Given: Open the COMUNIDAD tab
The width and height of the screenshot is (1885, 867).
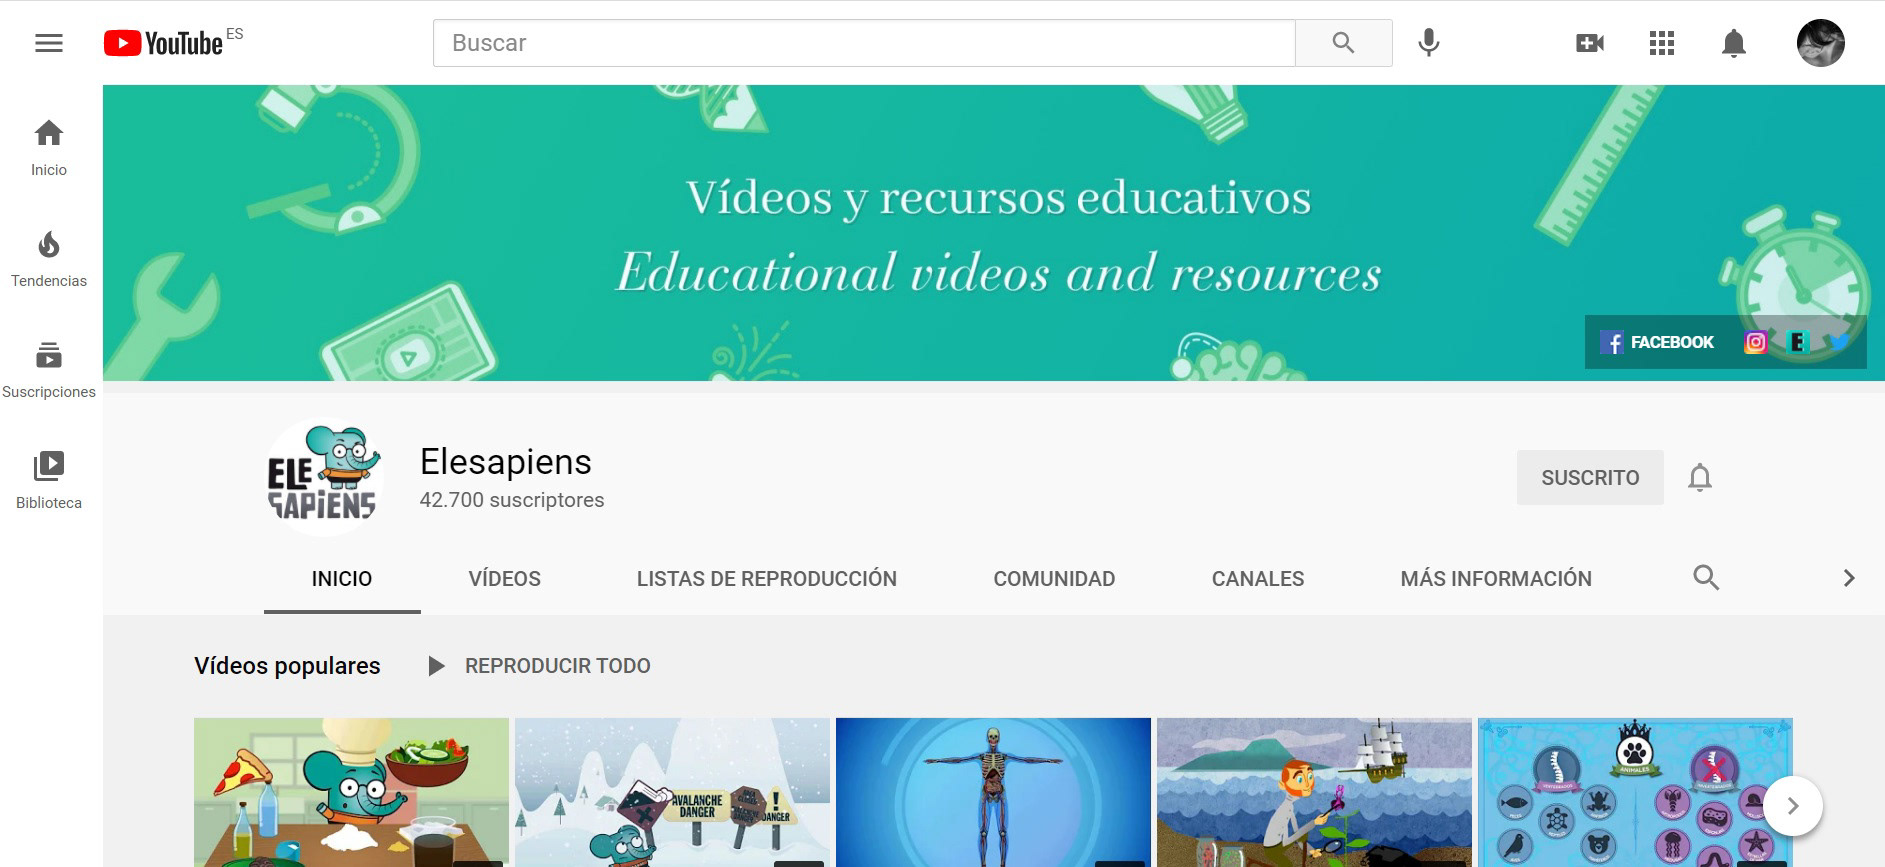Looking at the screenshot, I should tap(1054, 579).
